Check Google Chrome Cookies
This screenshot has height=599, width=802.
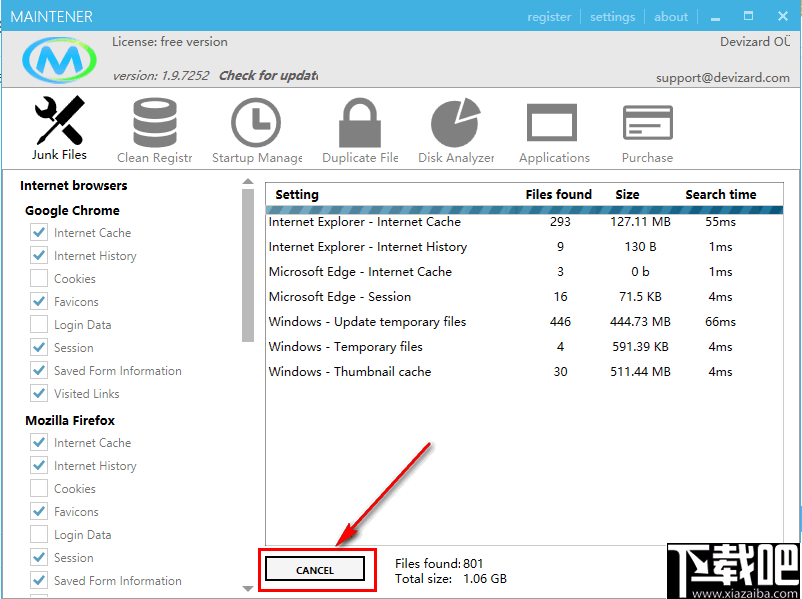point(39,278)
